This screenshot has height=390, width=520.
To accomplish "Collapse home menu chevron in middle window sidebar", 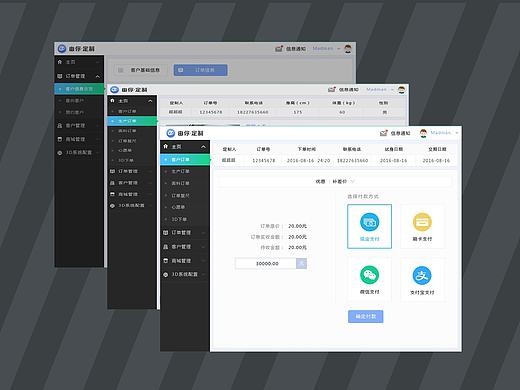I will 150,101.
